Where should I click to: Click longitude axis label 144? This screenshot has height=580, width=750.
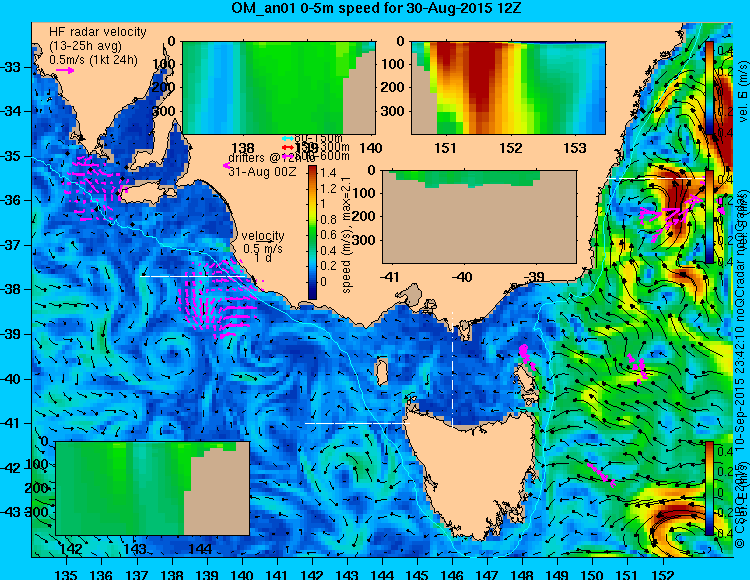tap(382, 574)
